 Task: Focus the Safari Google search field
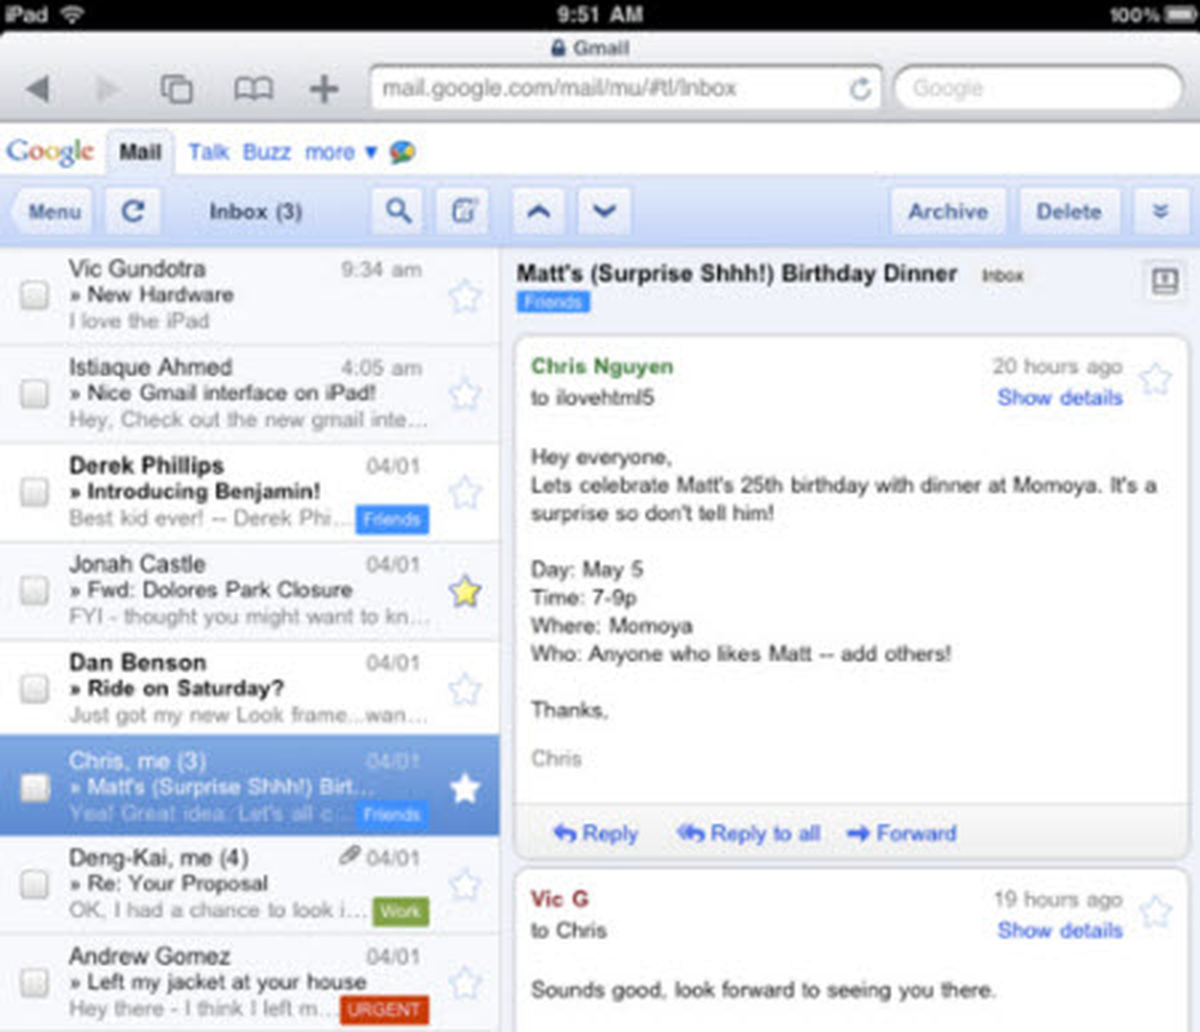(x=1038, y=89)
